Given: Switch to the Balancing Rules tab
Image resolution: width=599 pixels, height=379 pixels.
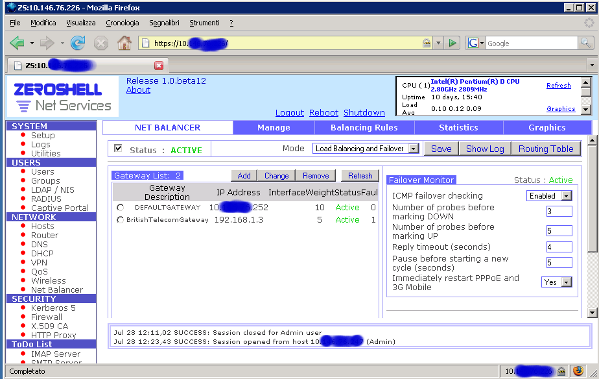Looking at the screenshot, I should (x=364, y=128).
